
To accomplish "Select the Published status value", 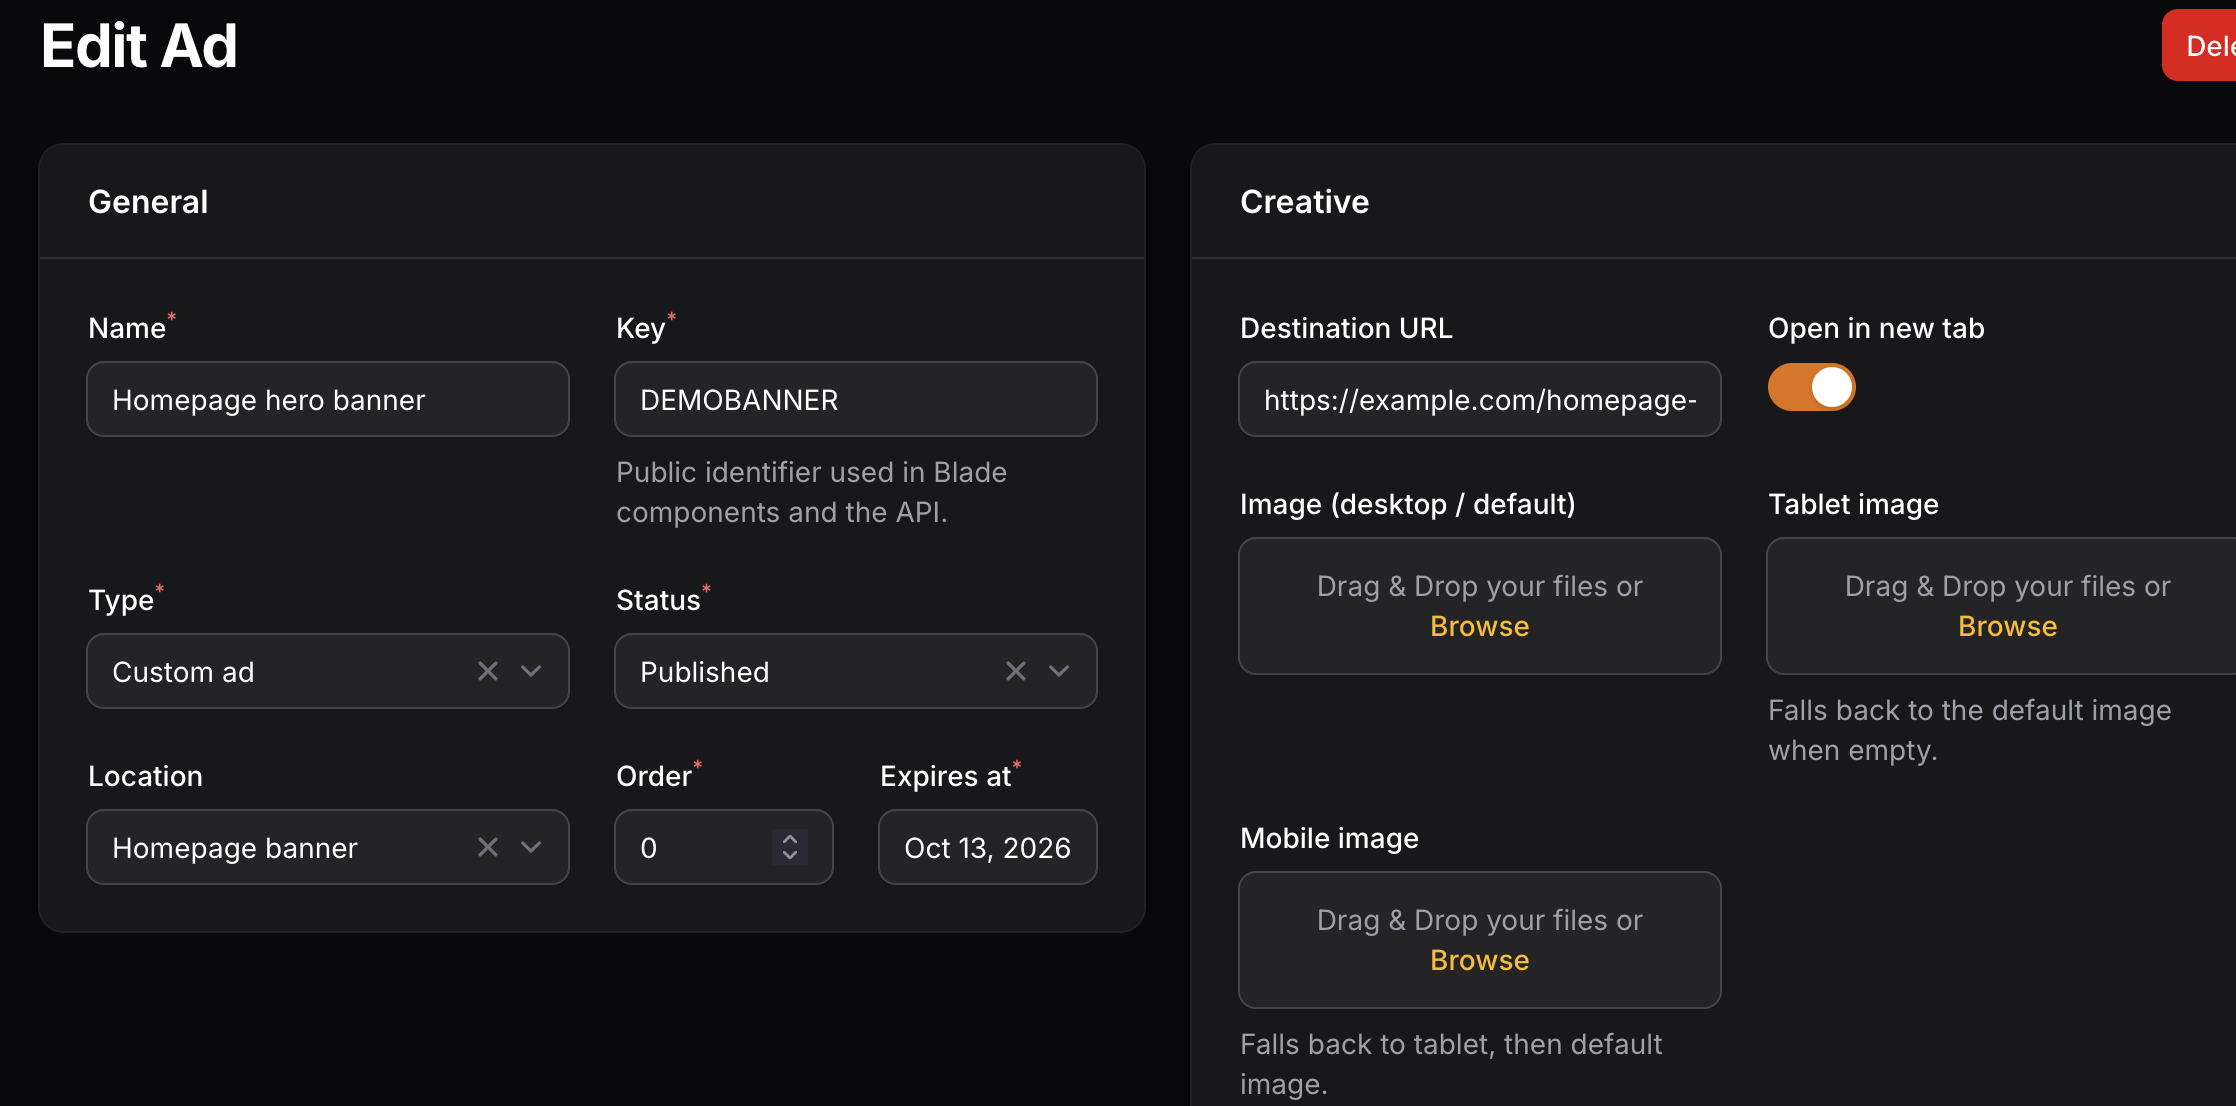I will (x=705, y=672).
